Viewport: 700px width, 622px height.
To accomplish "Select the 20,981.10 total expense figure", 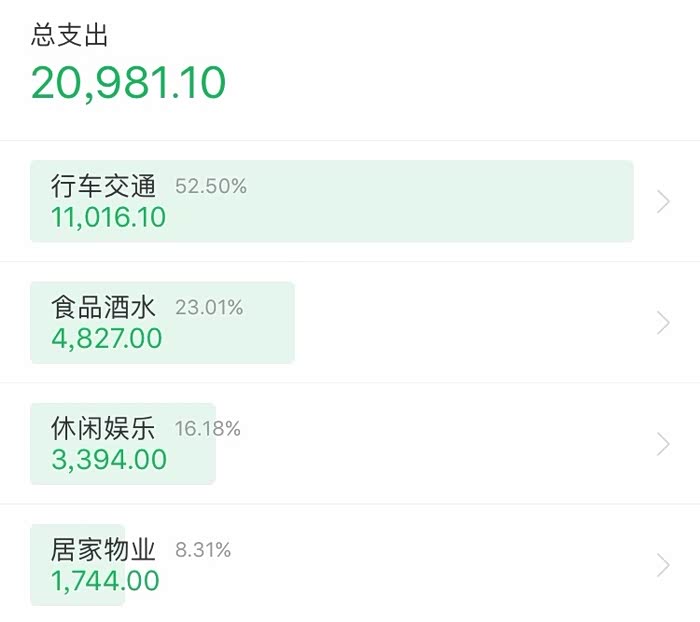I will pos(129,82).
